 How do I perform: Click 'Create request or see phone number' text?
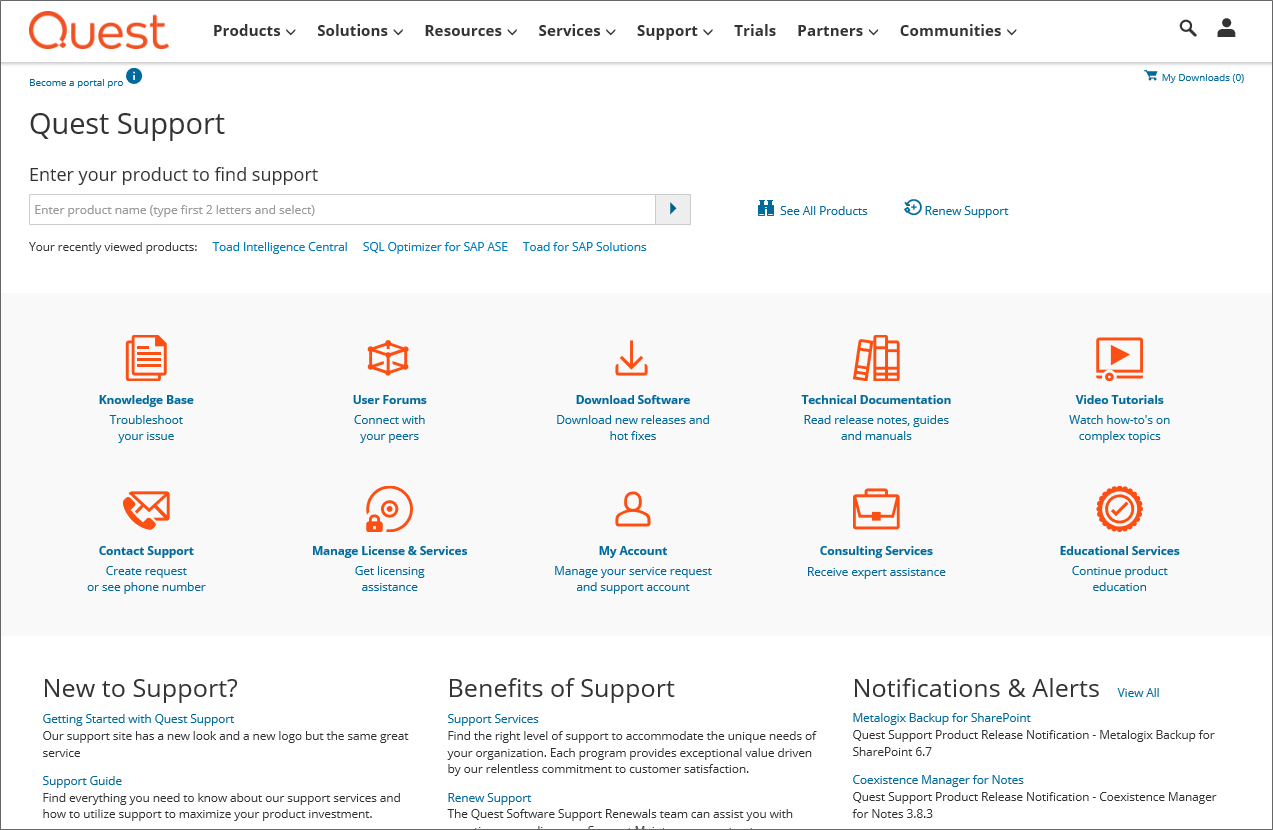[146, 579]
